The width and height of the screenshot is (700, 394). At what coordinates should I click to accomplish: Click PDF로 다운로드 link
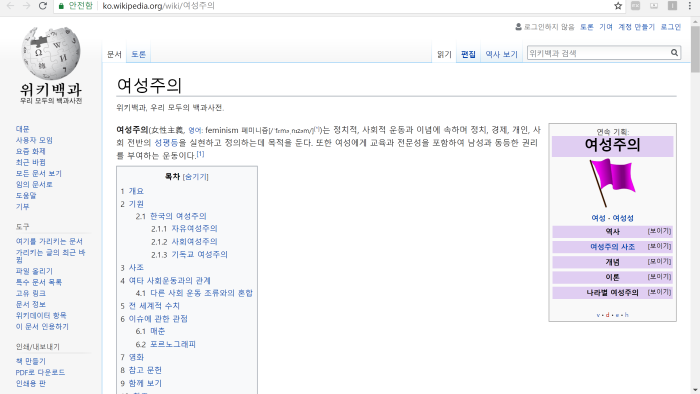click(40, 372)
